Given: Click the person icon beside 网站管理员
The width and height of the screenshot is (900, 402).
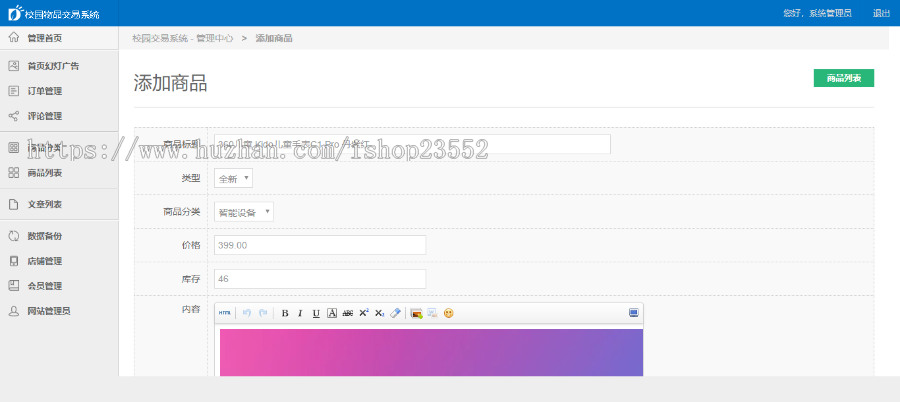Looking at the screenshot, I should tap(14, 311).
